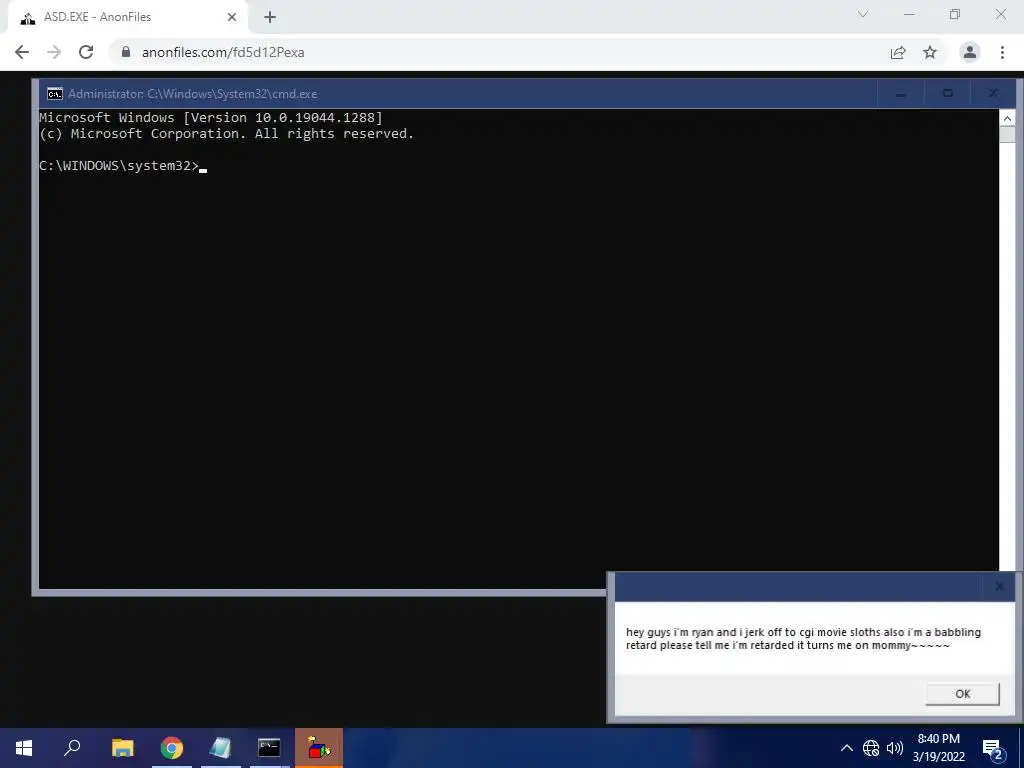Open the Windows Start menu
The width and height of the screenshot is (1024, 768).
(x=24, y=748)
